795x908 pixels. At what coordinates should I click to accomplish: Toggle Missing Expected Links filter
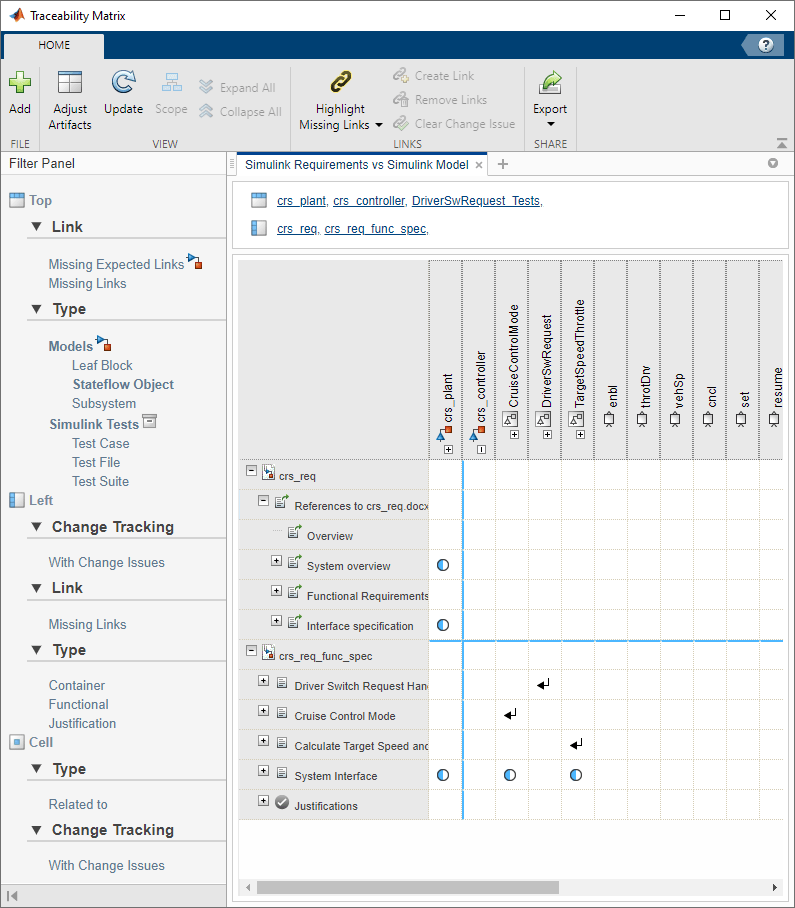(116, 264)
